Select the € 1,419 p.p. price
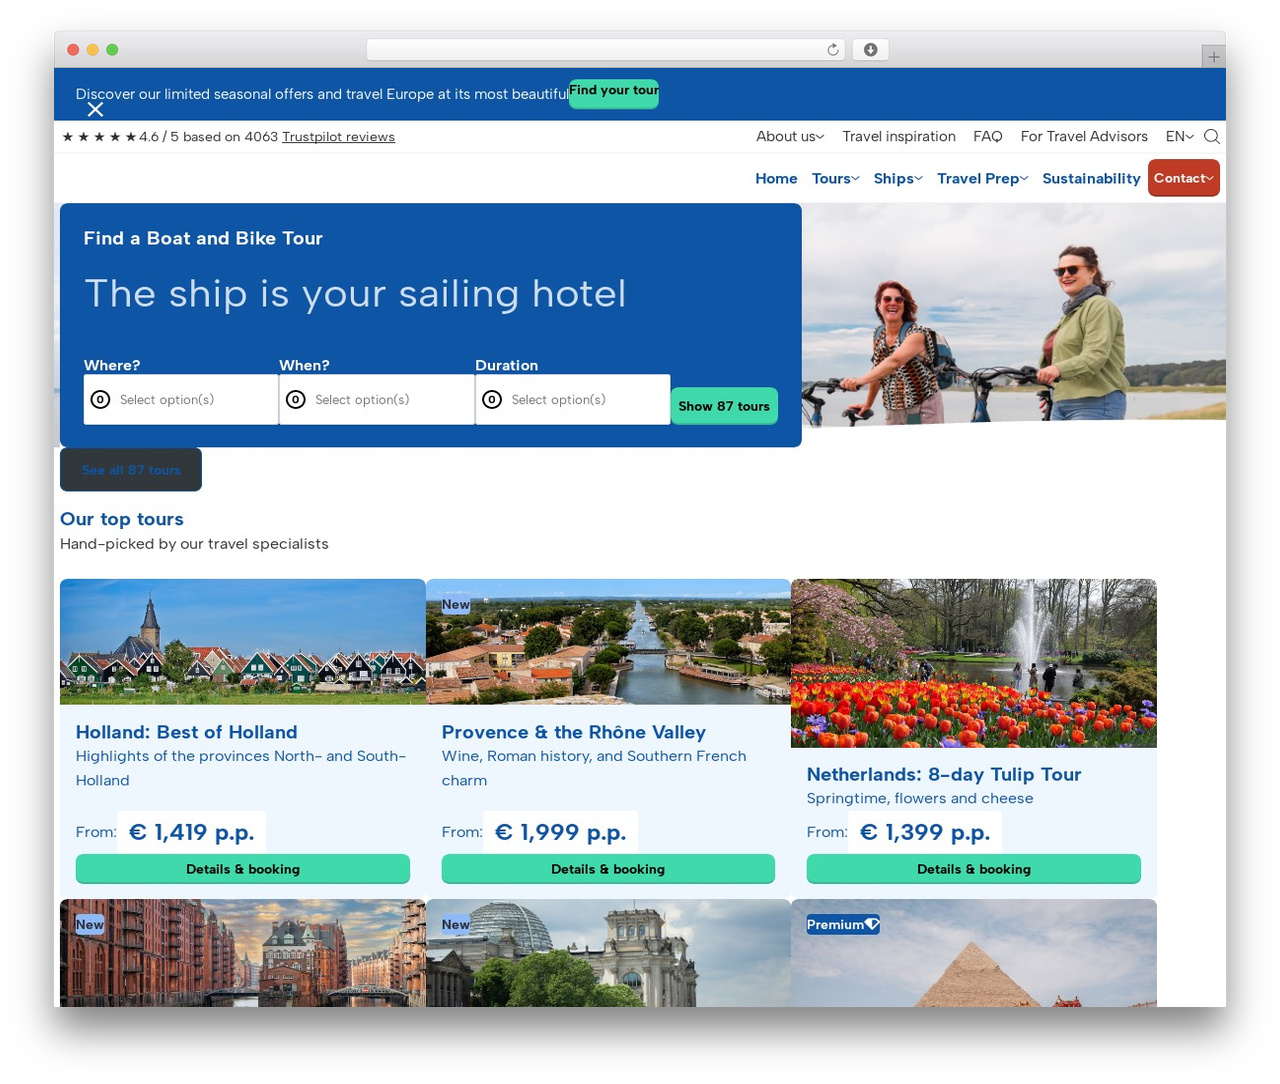 192,832
